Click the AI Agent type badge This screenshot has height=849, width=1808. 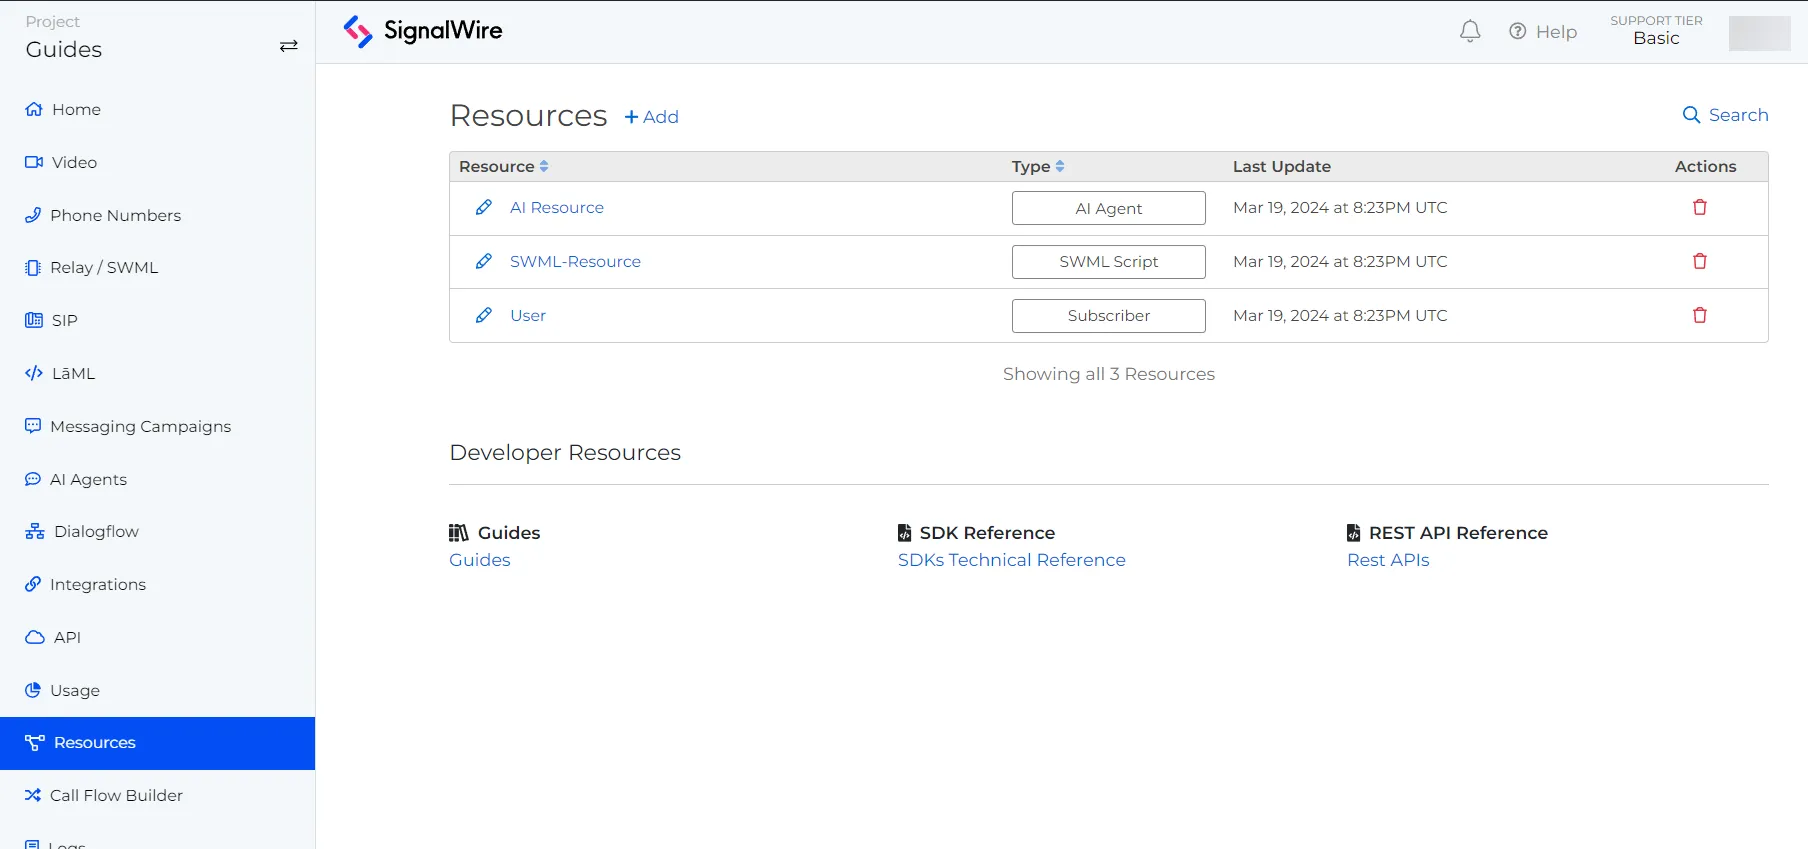click(1109, 208)
